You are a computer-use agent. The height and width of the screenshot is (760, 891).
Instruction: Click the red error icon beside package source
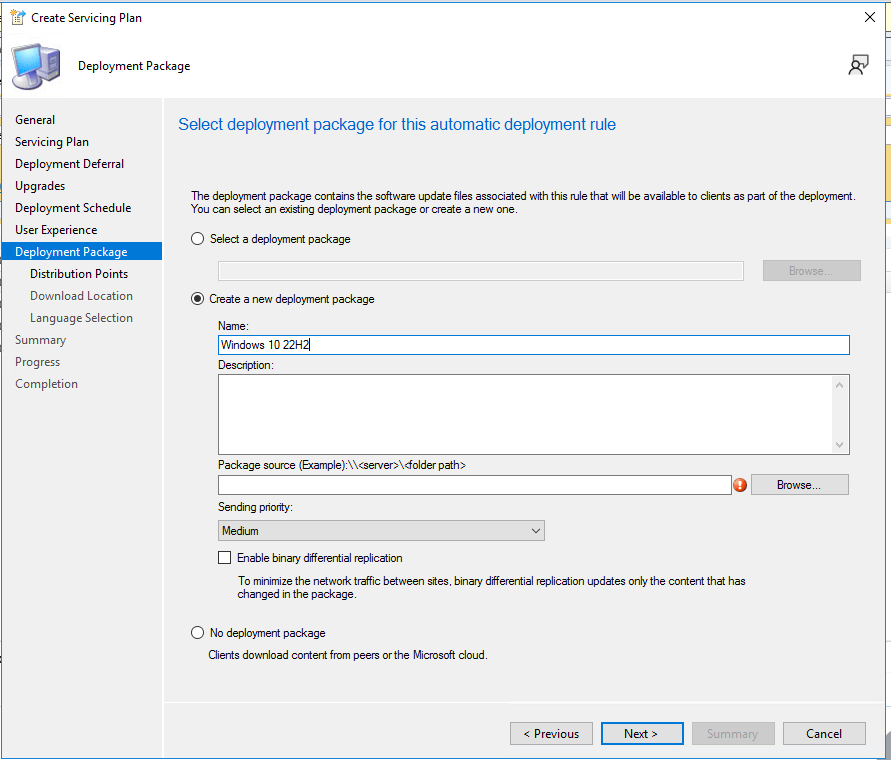[740, 485]
